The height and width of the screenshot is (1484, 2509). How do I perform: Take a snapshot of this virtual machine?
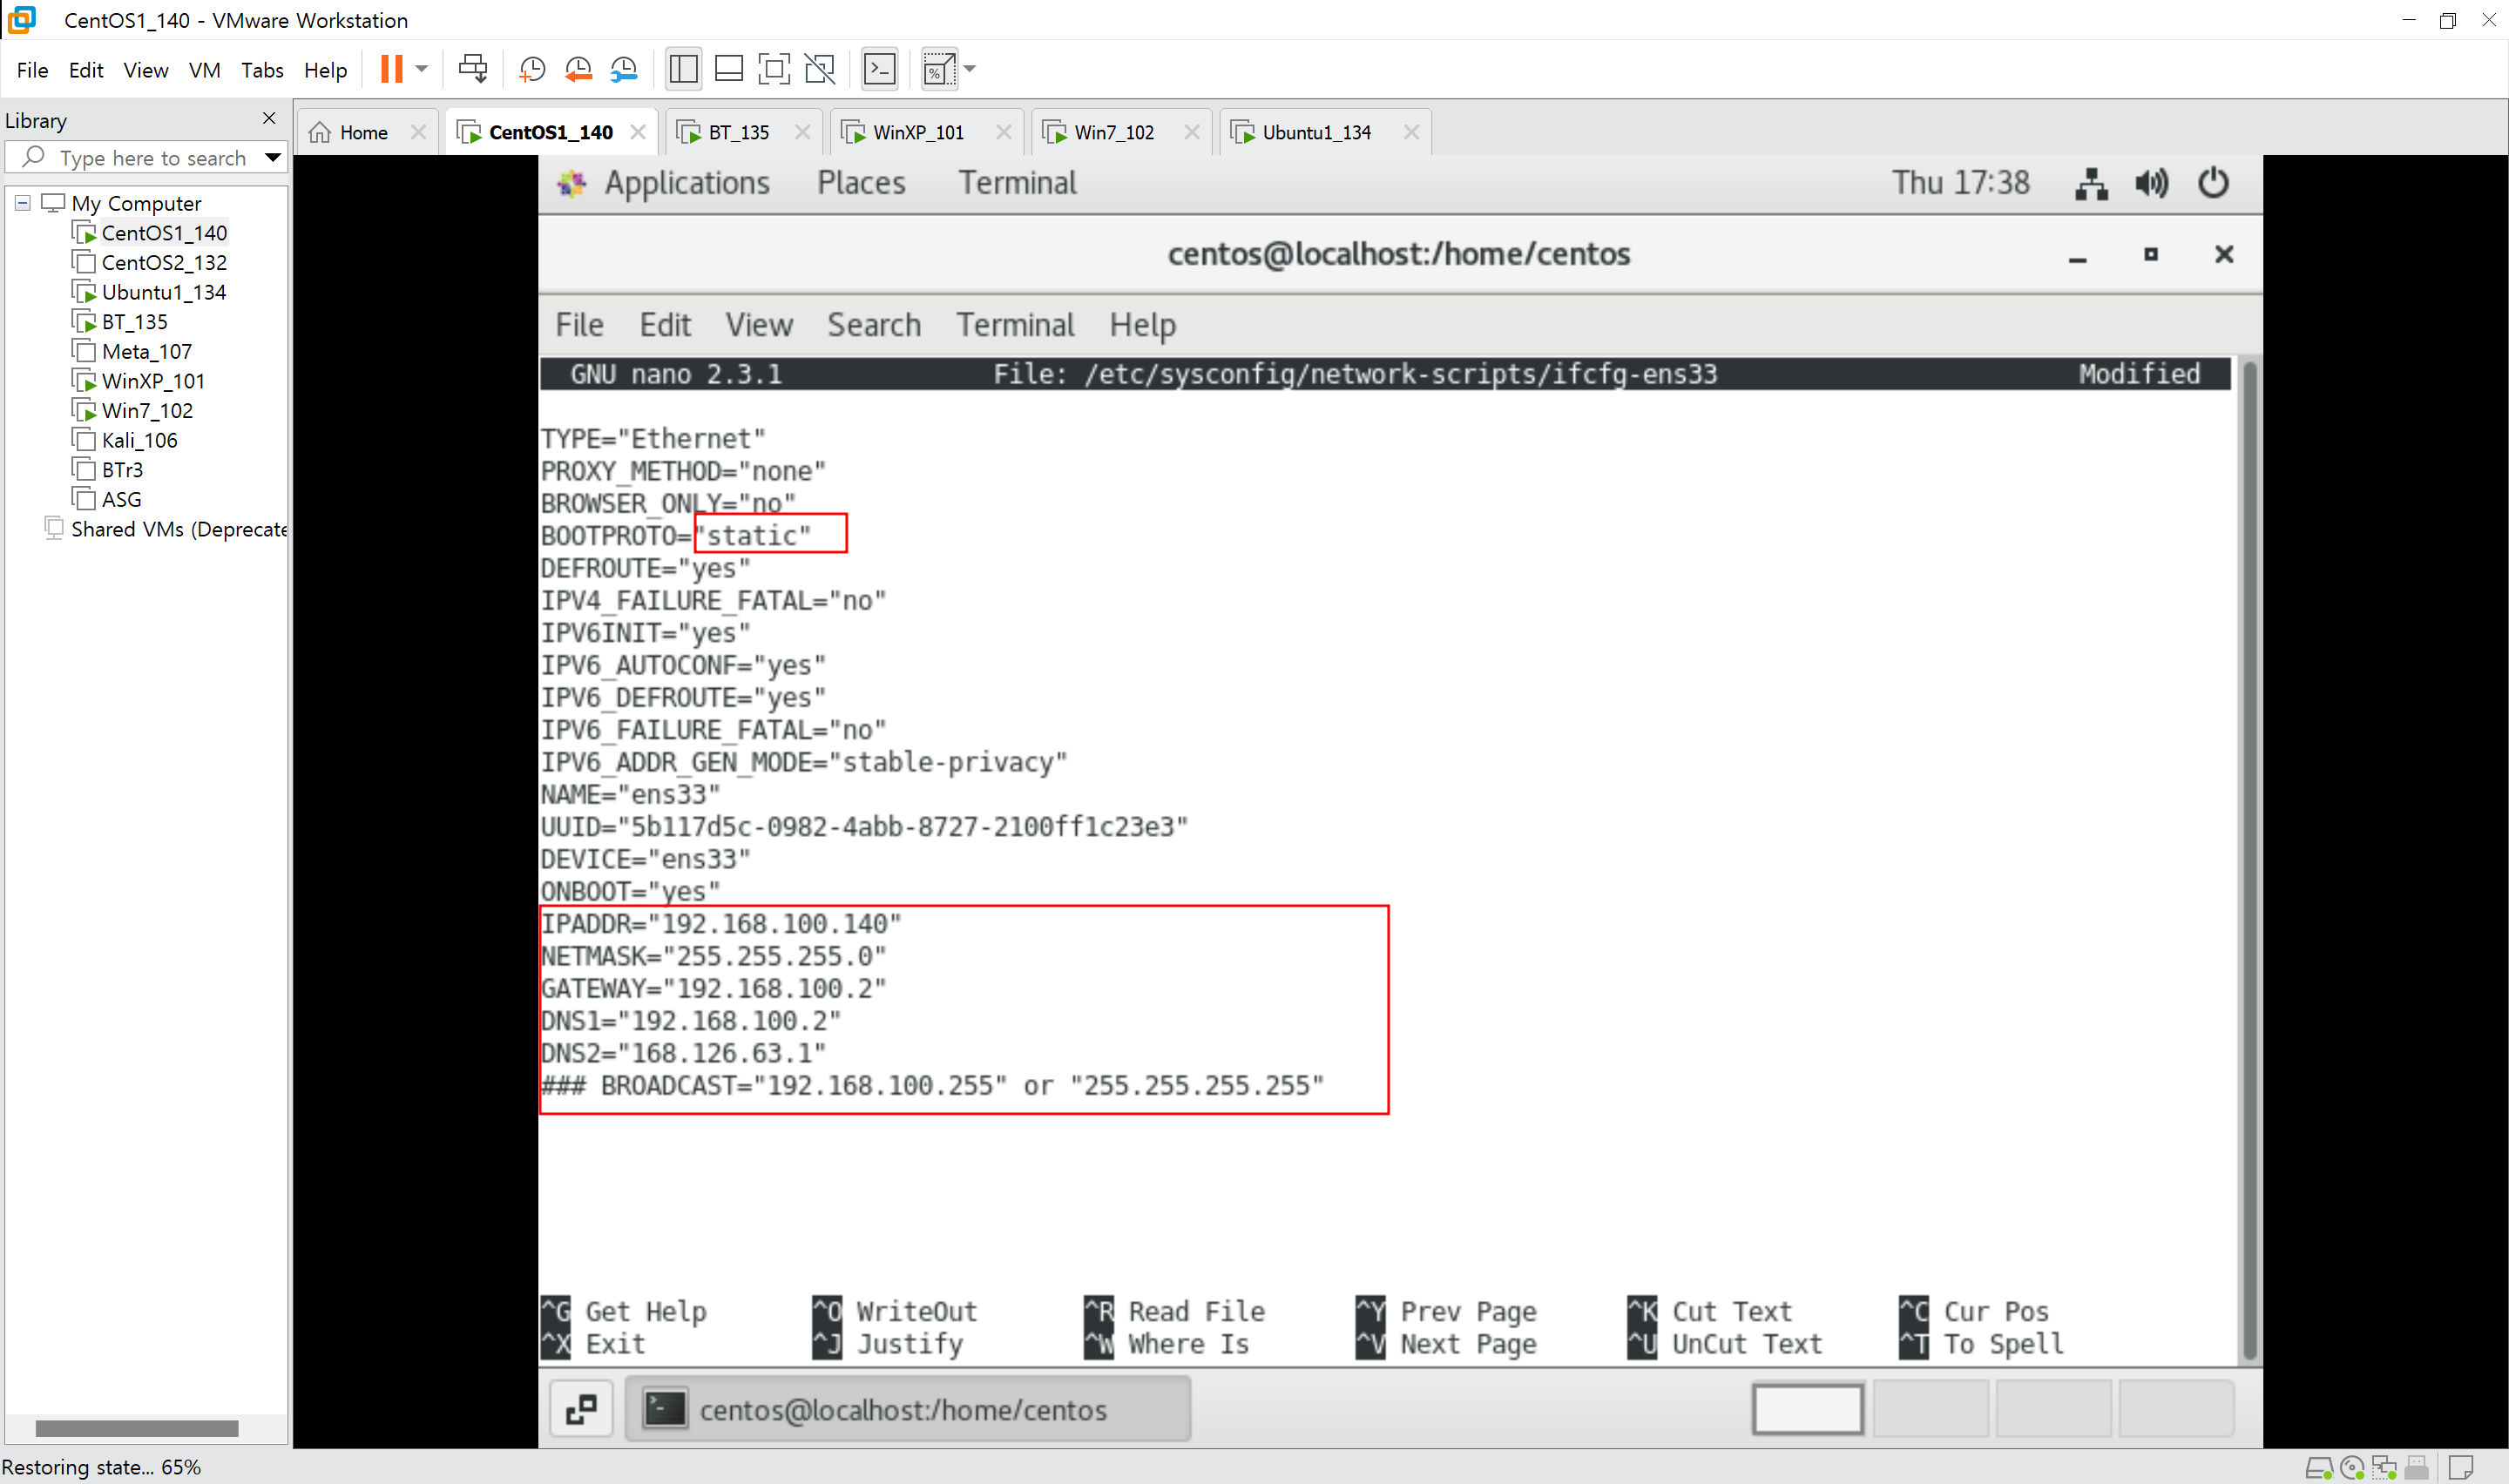click(x=532, y=69)
